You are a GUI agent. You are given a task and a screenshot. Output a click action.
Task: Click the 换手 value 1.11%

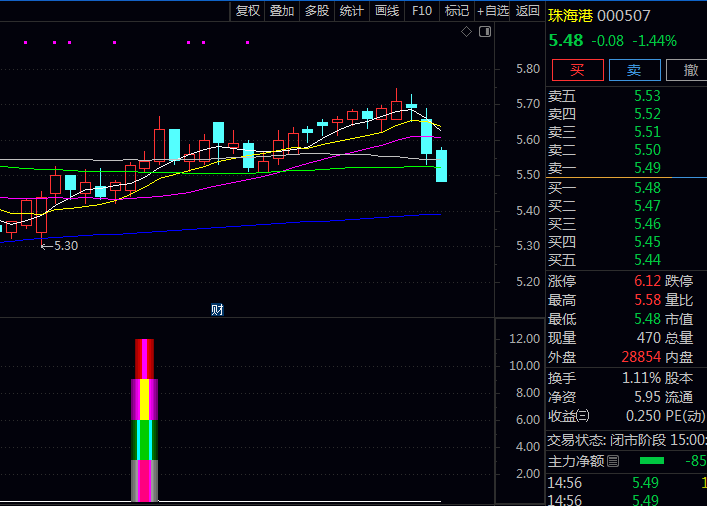pyautogui.click(x=642, y=378)
